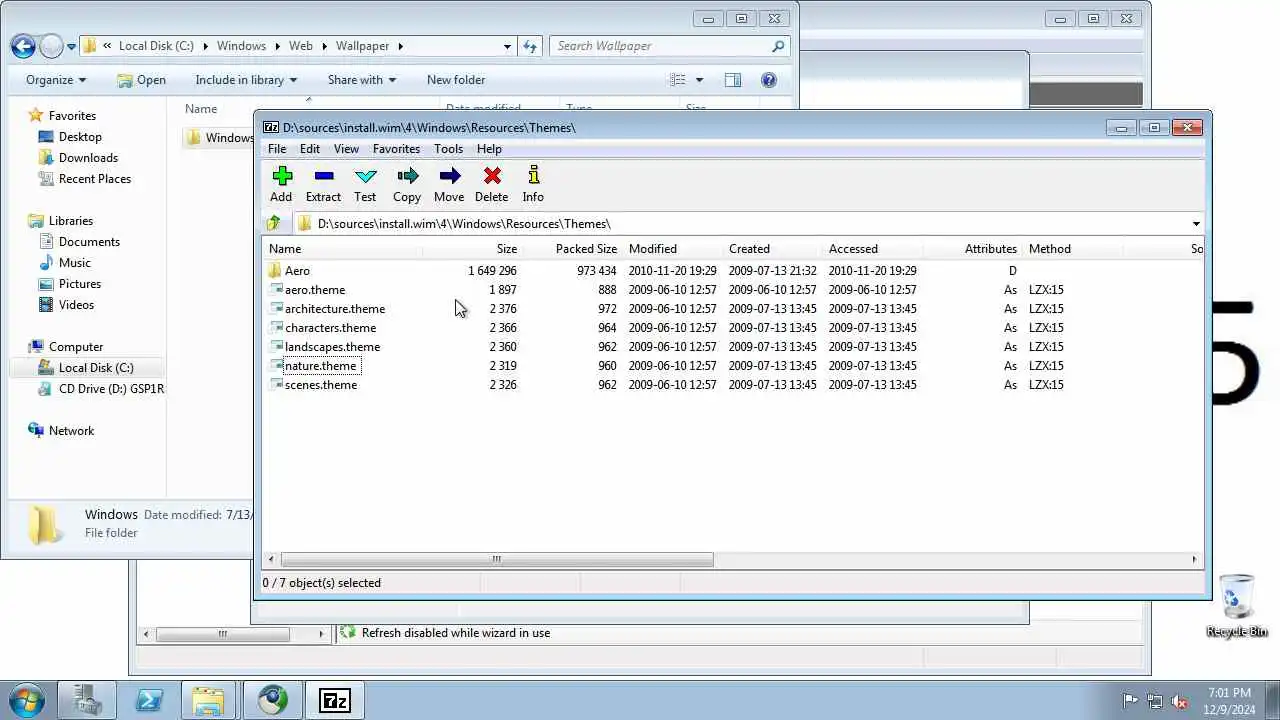Open recent pages dropdown beside Forward button
Image resolution: width=1280 pixels, height=720 pixels.
click(x=71, y=47)
